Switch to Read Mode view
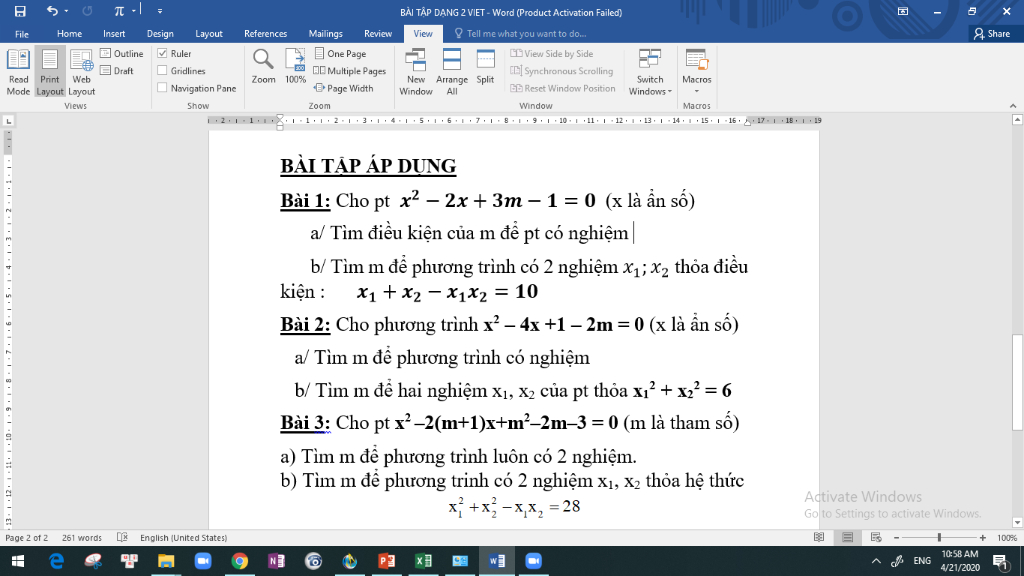The height and width of the screenshot is (576, 1024). (x=18, y=72)
